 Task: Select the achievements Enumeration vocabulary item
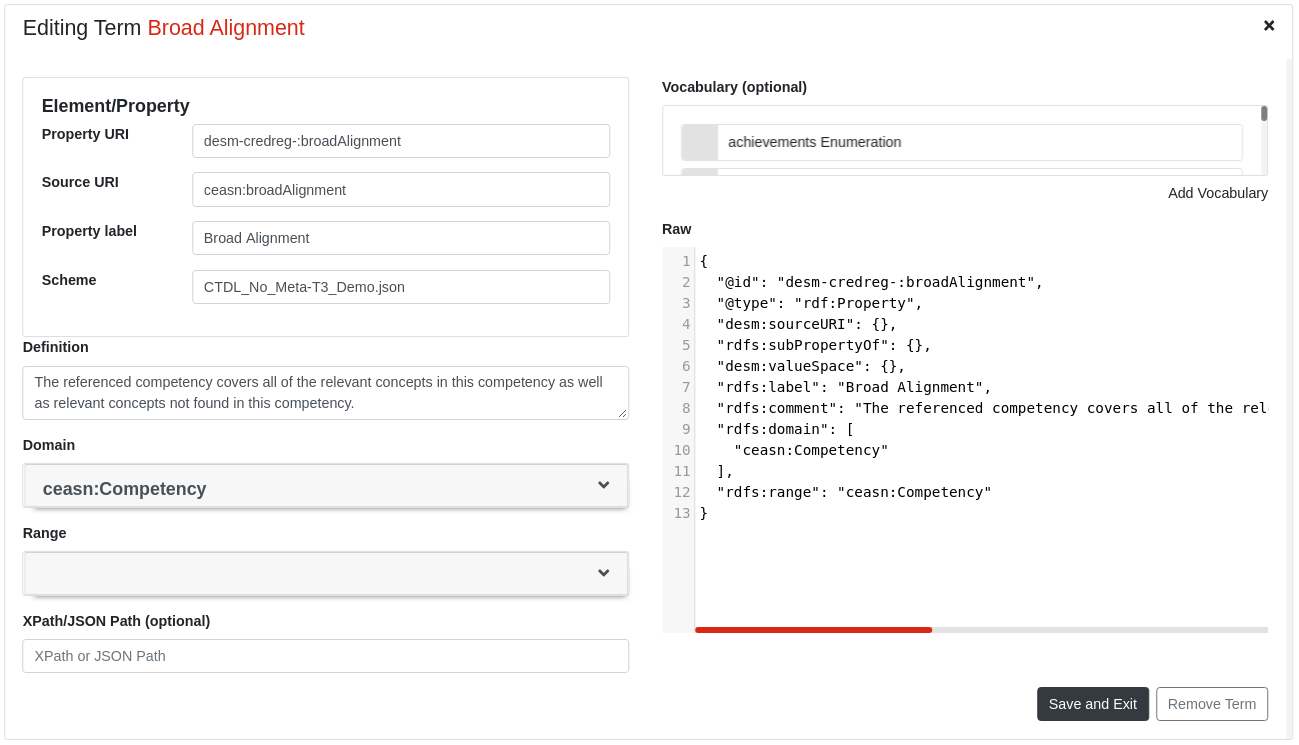coord(814,142)
